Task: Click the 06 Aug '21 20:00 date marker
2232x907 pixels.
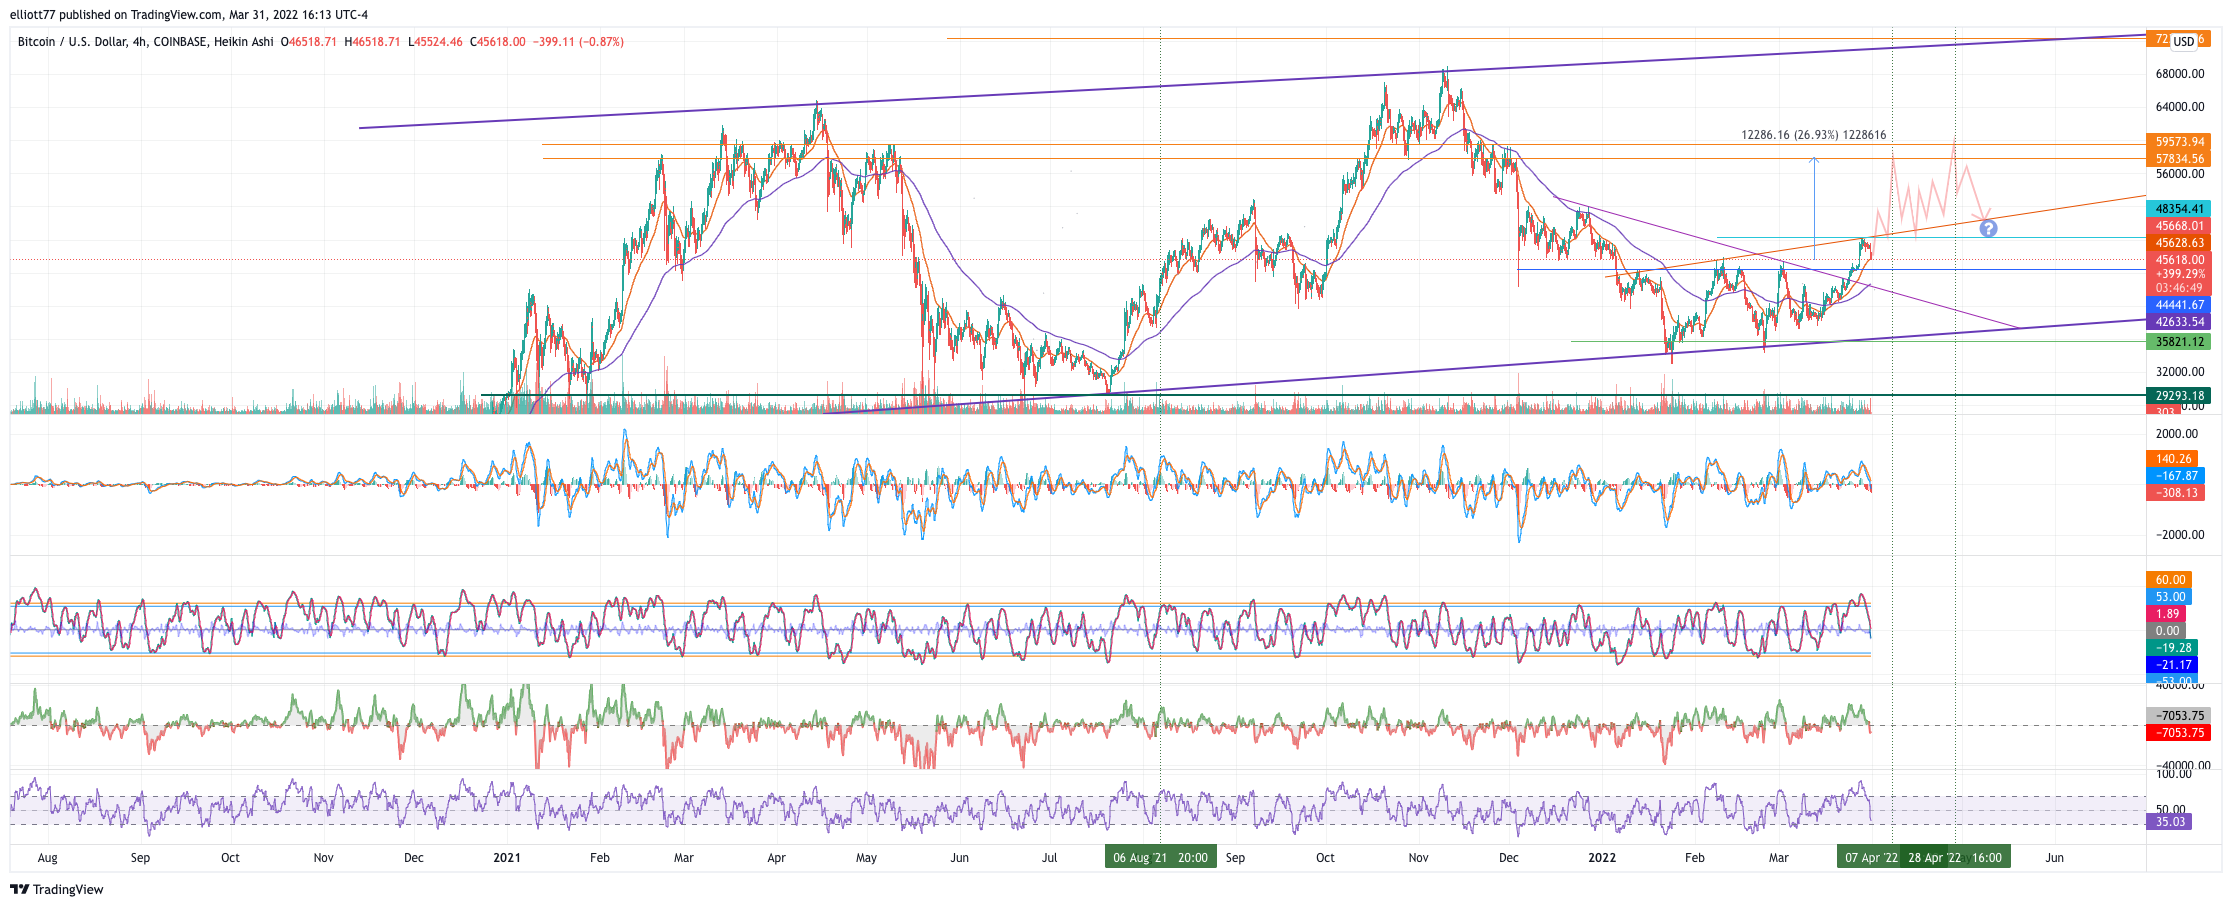Action: click(1160, 858)
